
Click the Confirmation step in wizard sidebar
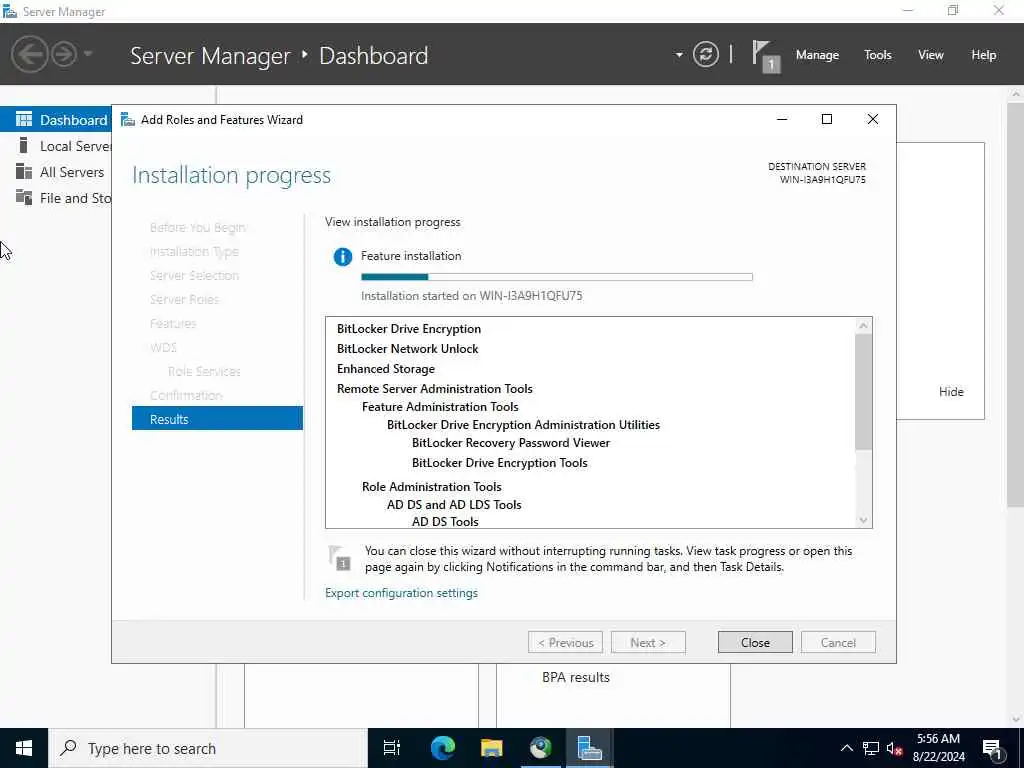pos(186,395)
